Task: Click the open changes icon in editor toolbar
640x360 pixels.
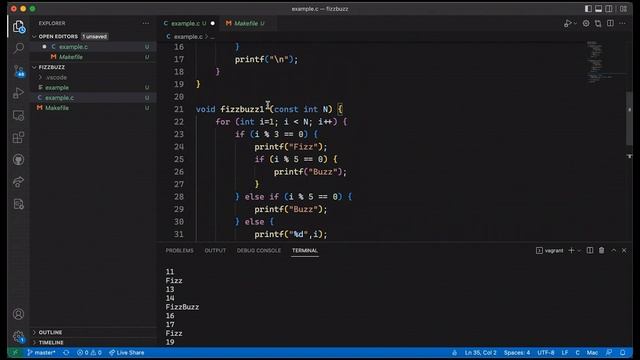Action: (x=598, y=24)
